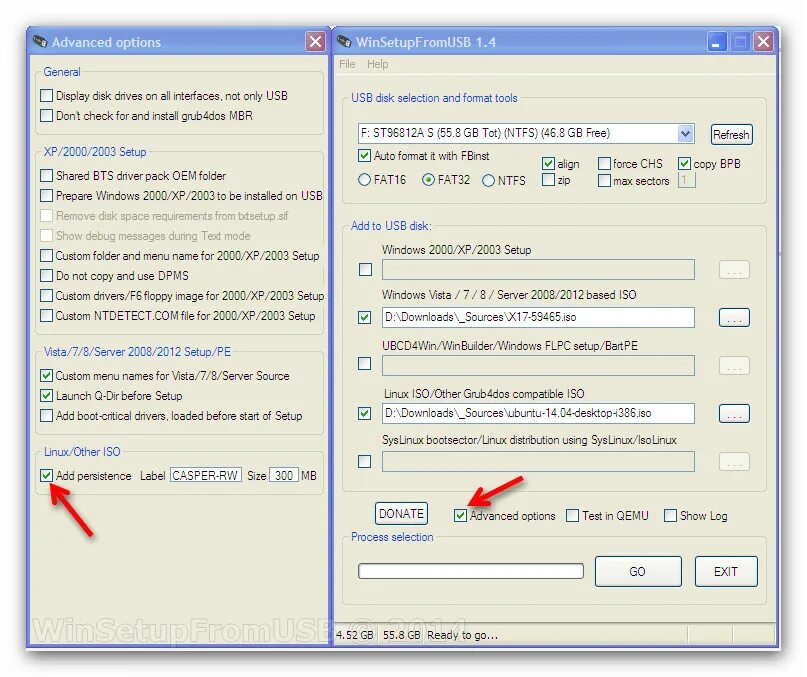Select the FAT16 radio button
This screenshot has width=807, height=677.
tap(364, 180)
